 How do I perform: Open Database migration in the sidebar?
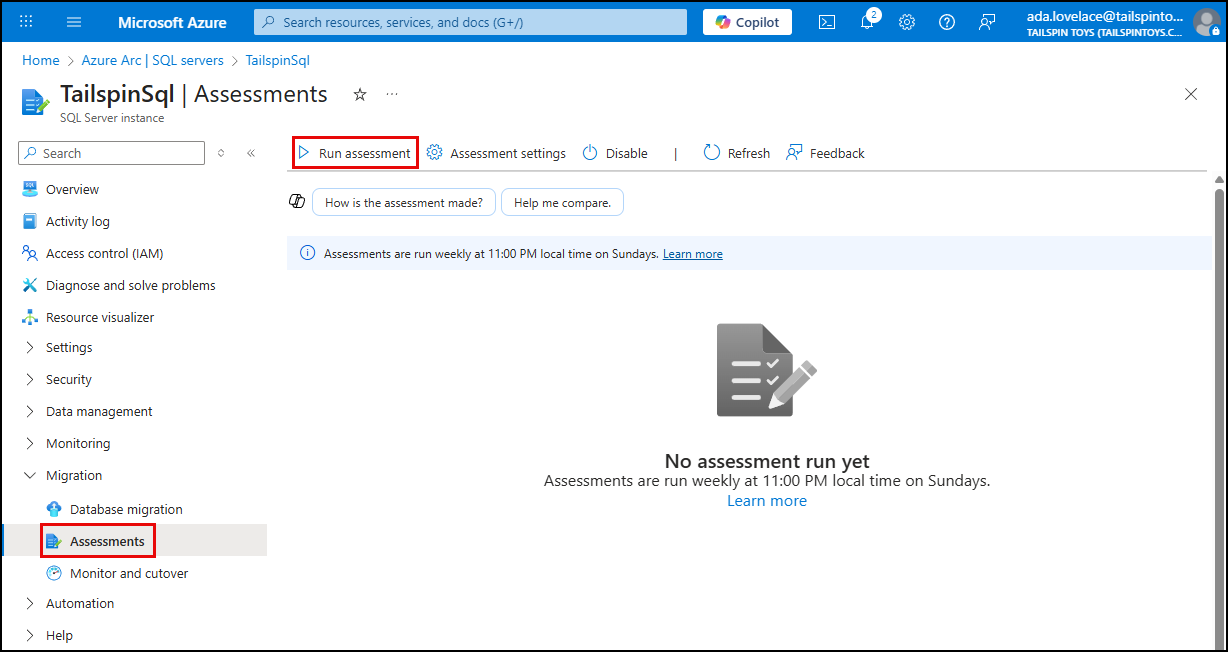pos(127,509)
